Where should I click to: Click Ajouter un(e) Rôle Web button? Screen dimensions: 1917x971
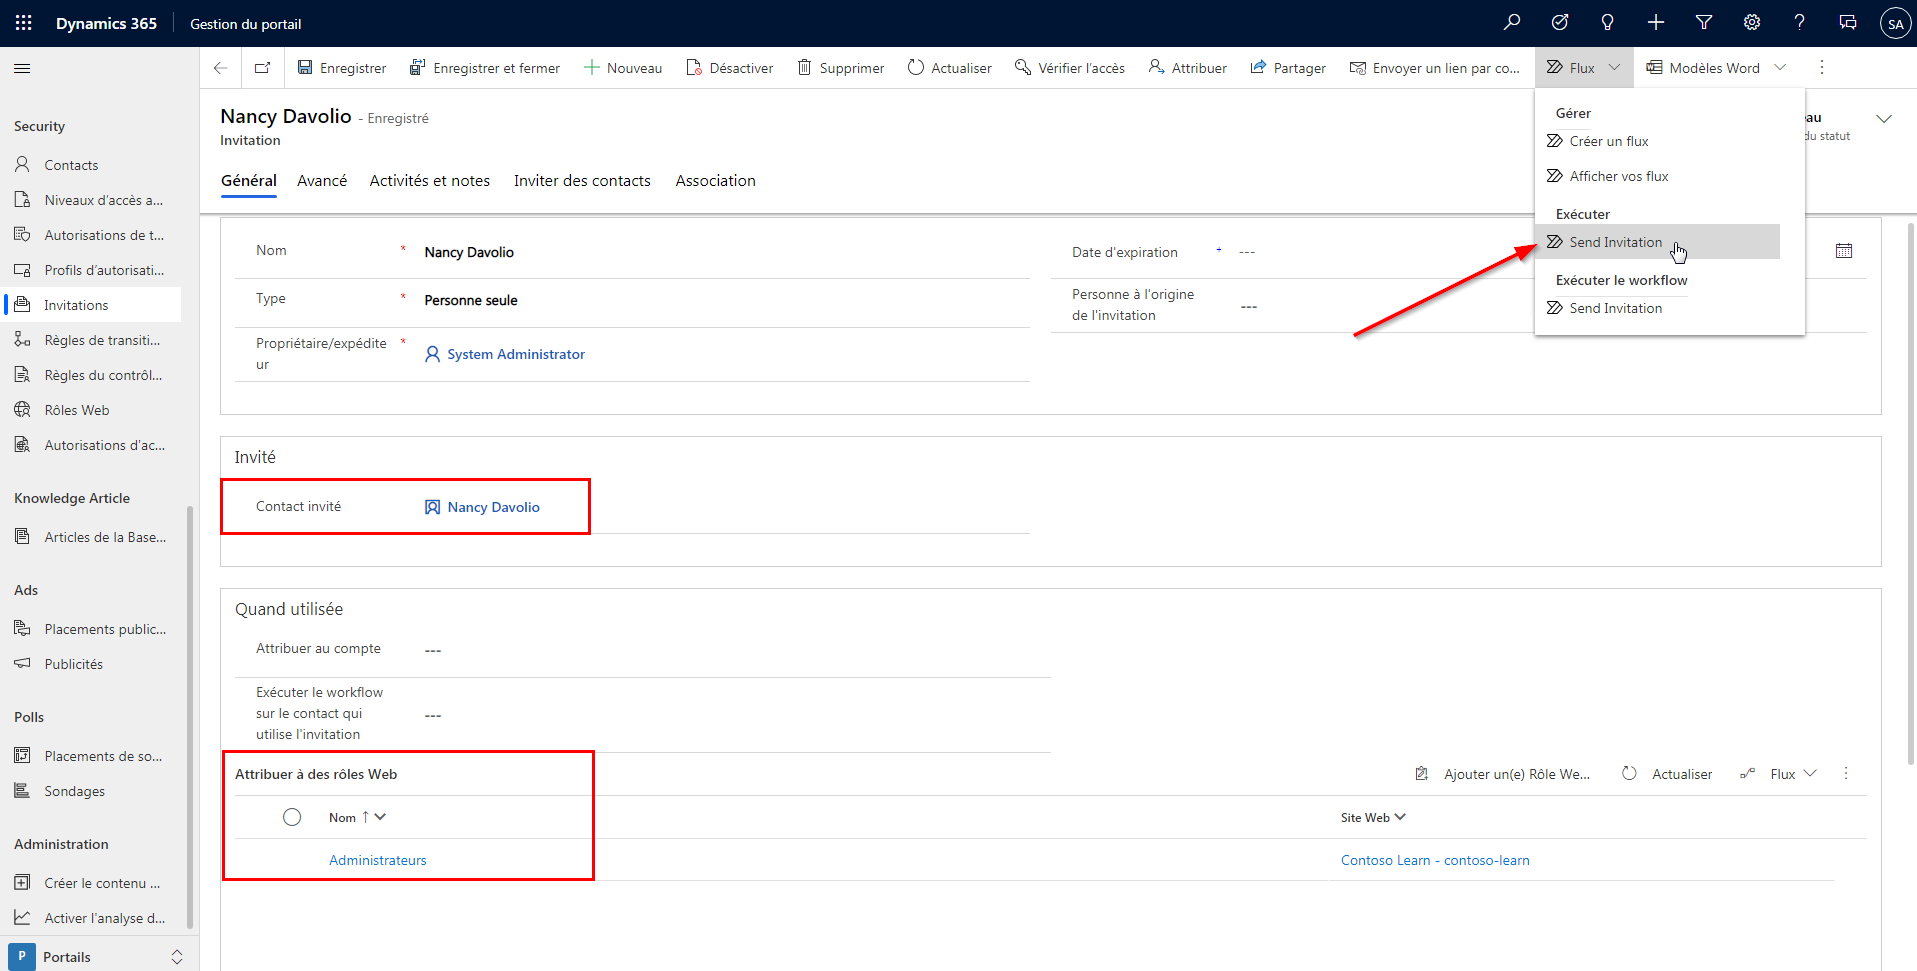[x=1502, y=774]
